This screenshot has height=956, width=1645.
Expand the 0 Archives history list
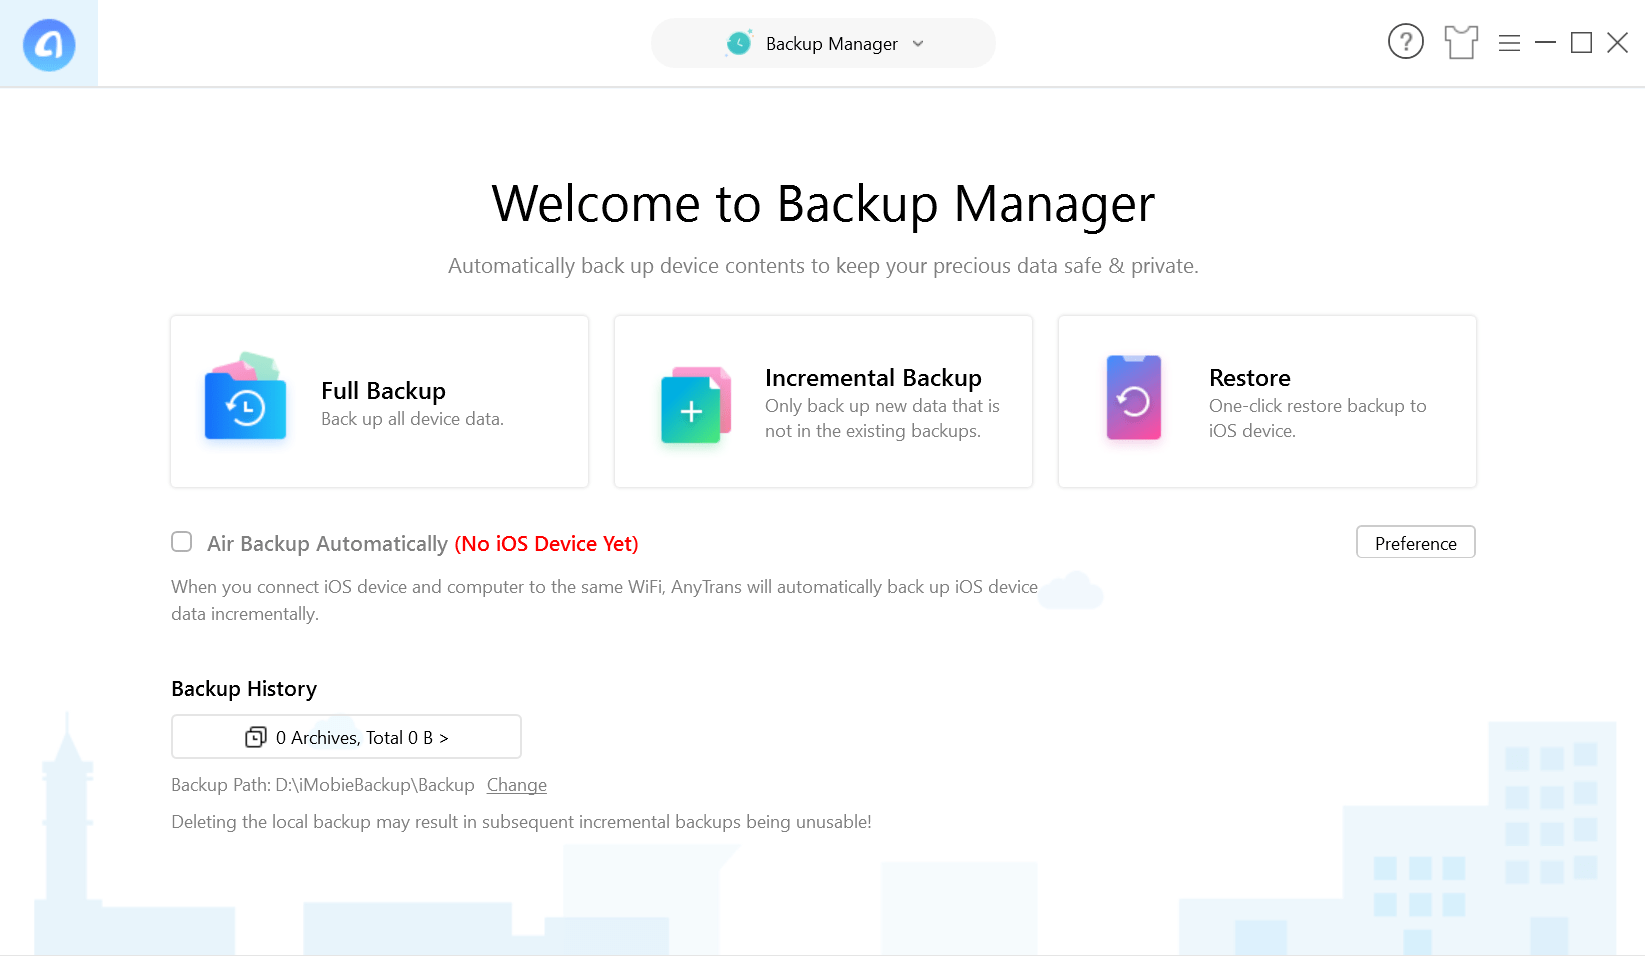[346, 737]
